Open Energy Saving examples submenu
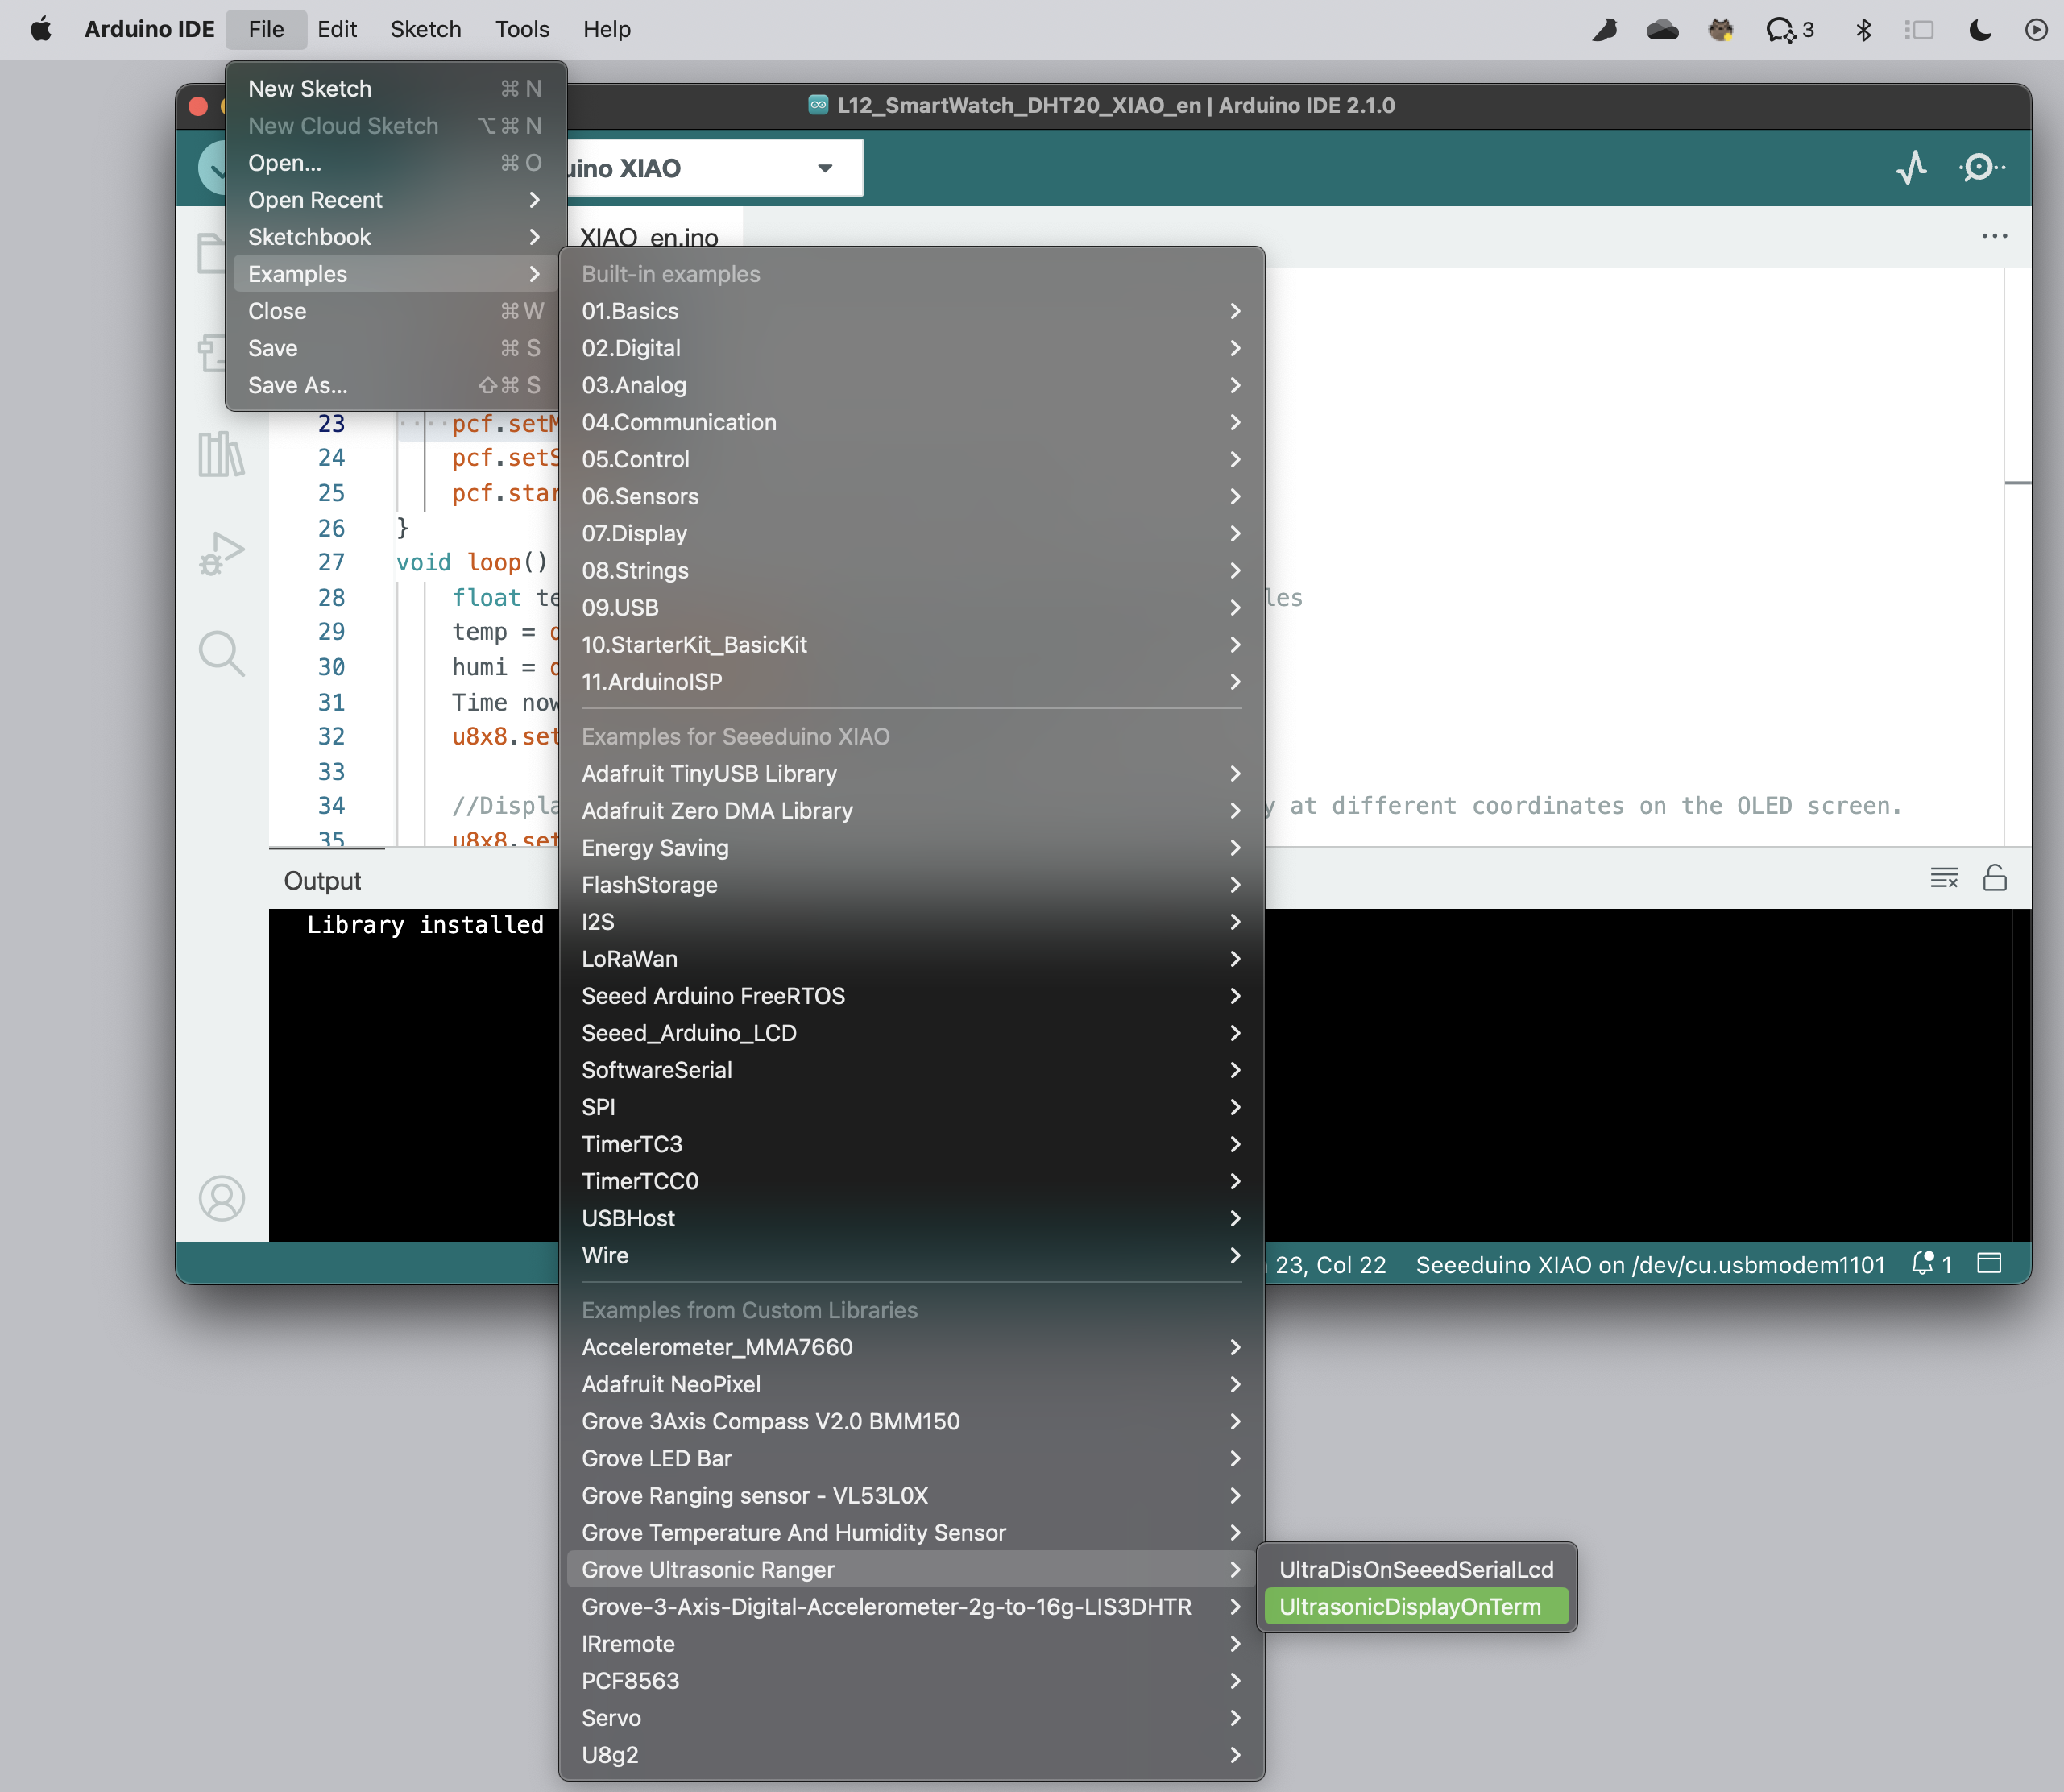Viewport: 2064px width, 1792px height. [911, 847]
